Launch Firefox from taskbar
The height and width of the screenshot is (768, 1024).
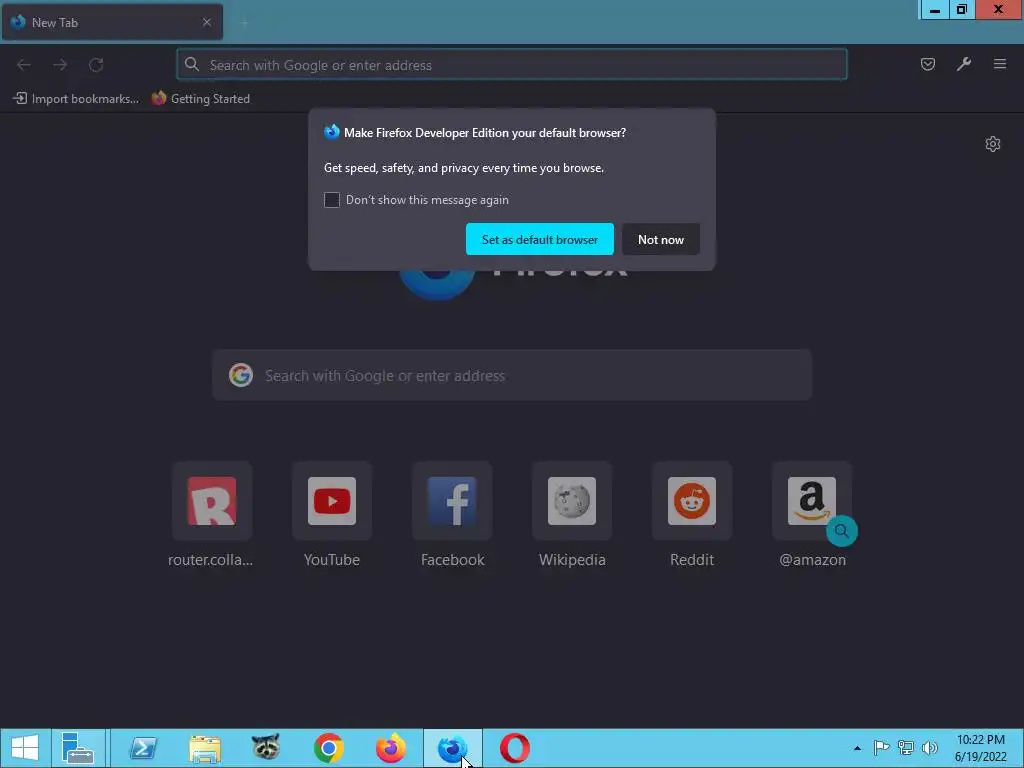[391, 748]
